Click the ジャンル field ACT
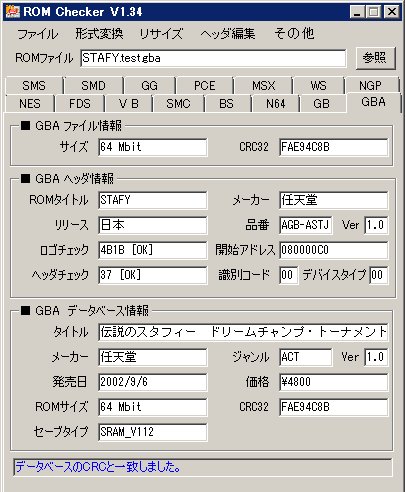The height and width of the screenshot is (492, 405). [x=306, y=357]
